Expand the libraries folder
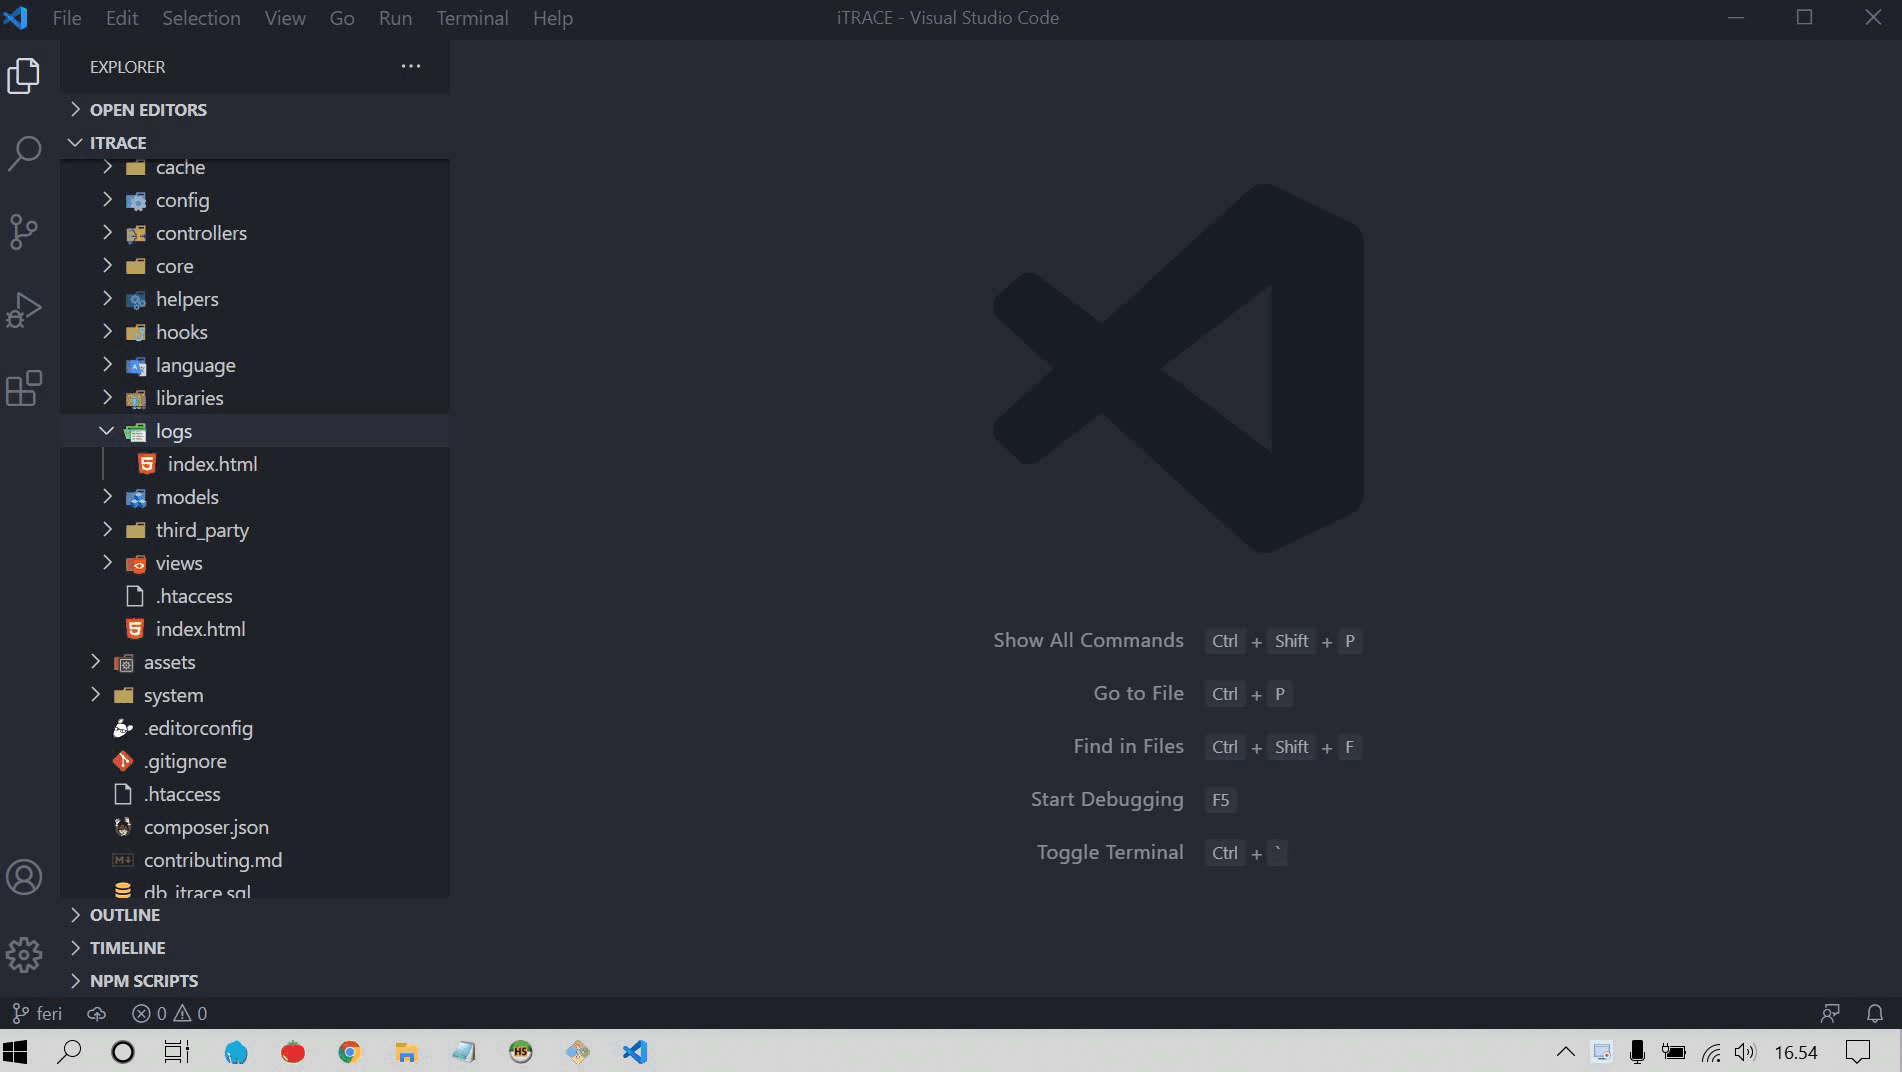The image size is (1902, 1072). pos(255,398)
